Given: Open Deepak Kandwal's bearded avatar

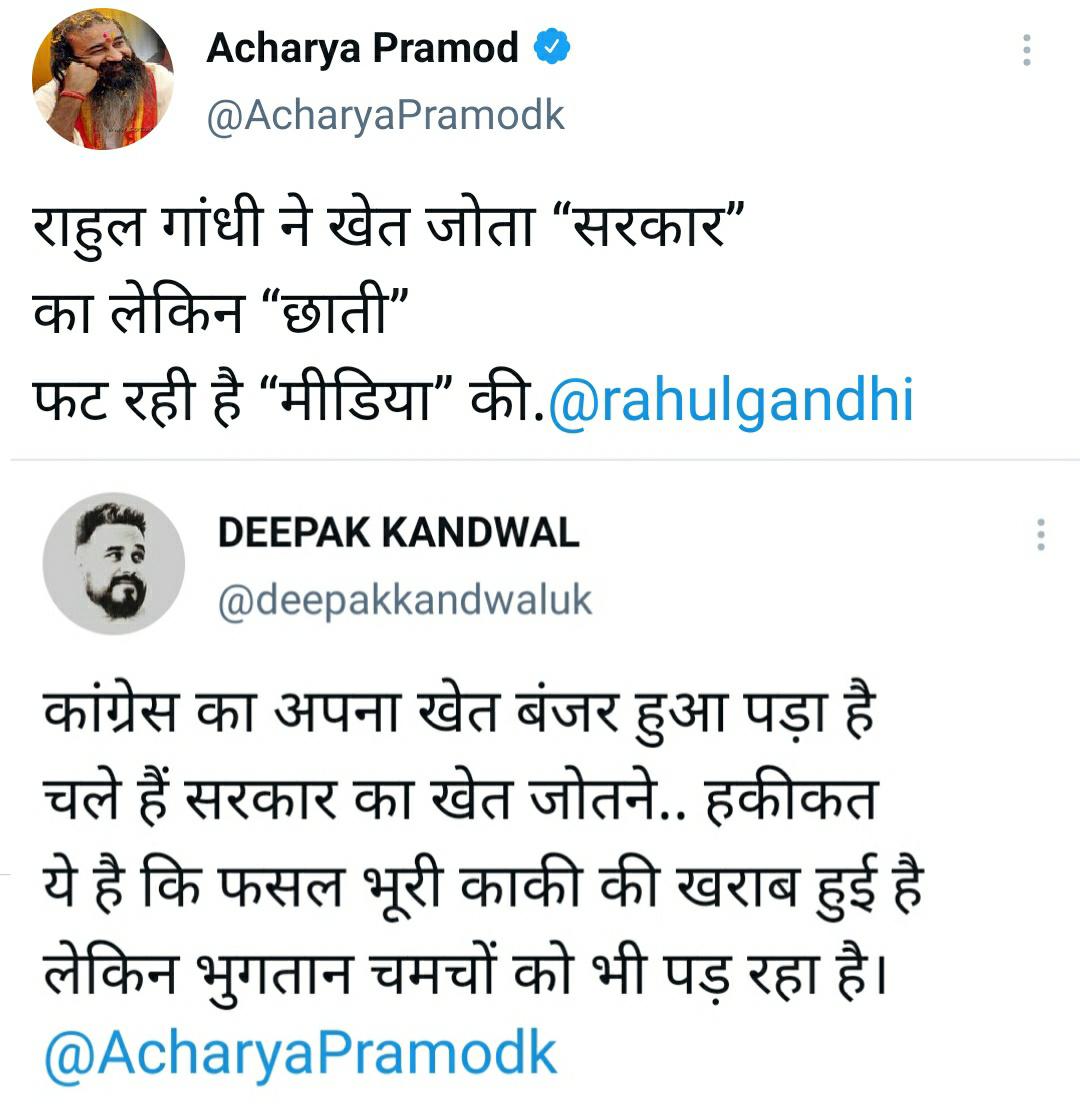Looking at the screenshot, I should pos(114,563).
